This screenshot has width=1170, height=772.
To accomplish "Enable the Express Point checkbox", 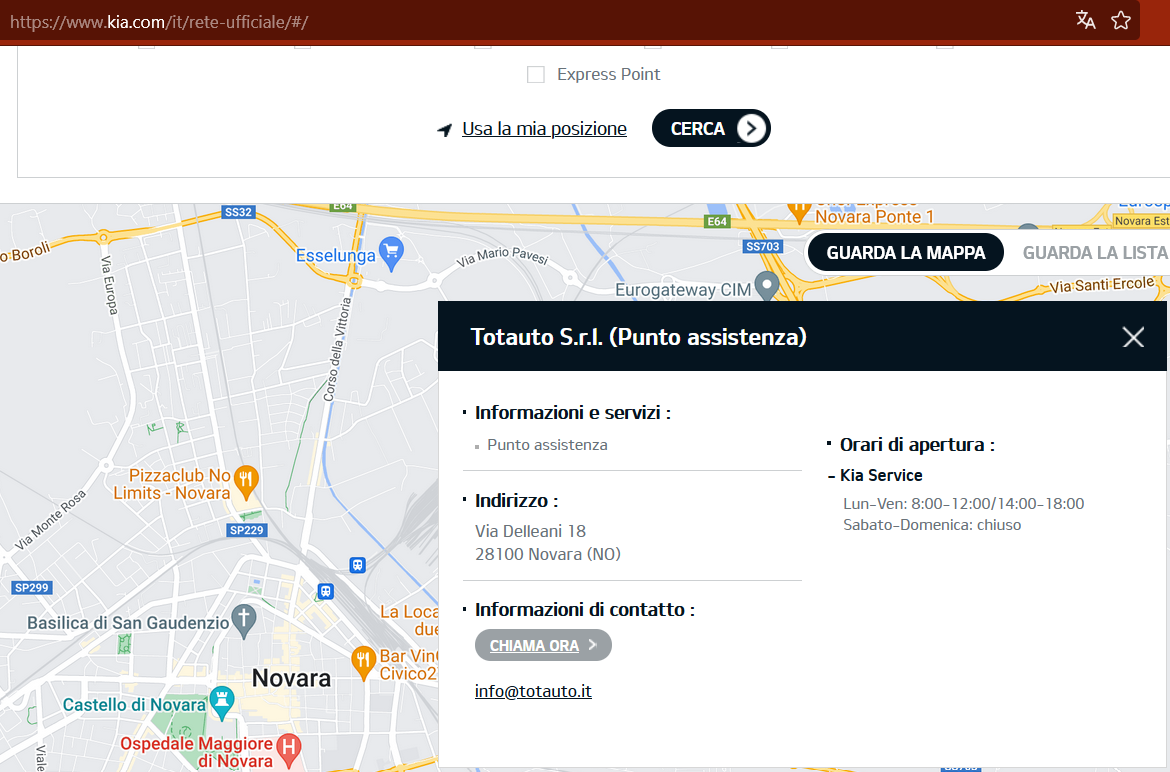I will tap(536, 75).
